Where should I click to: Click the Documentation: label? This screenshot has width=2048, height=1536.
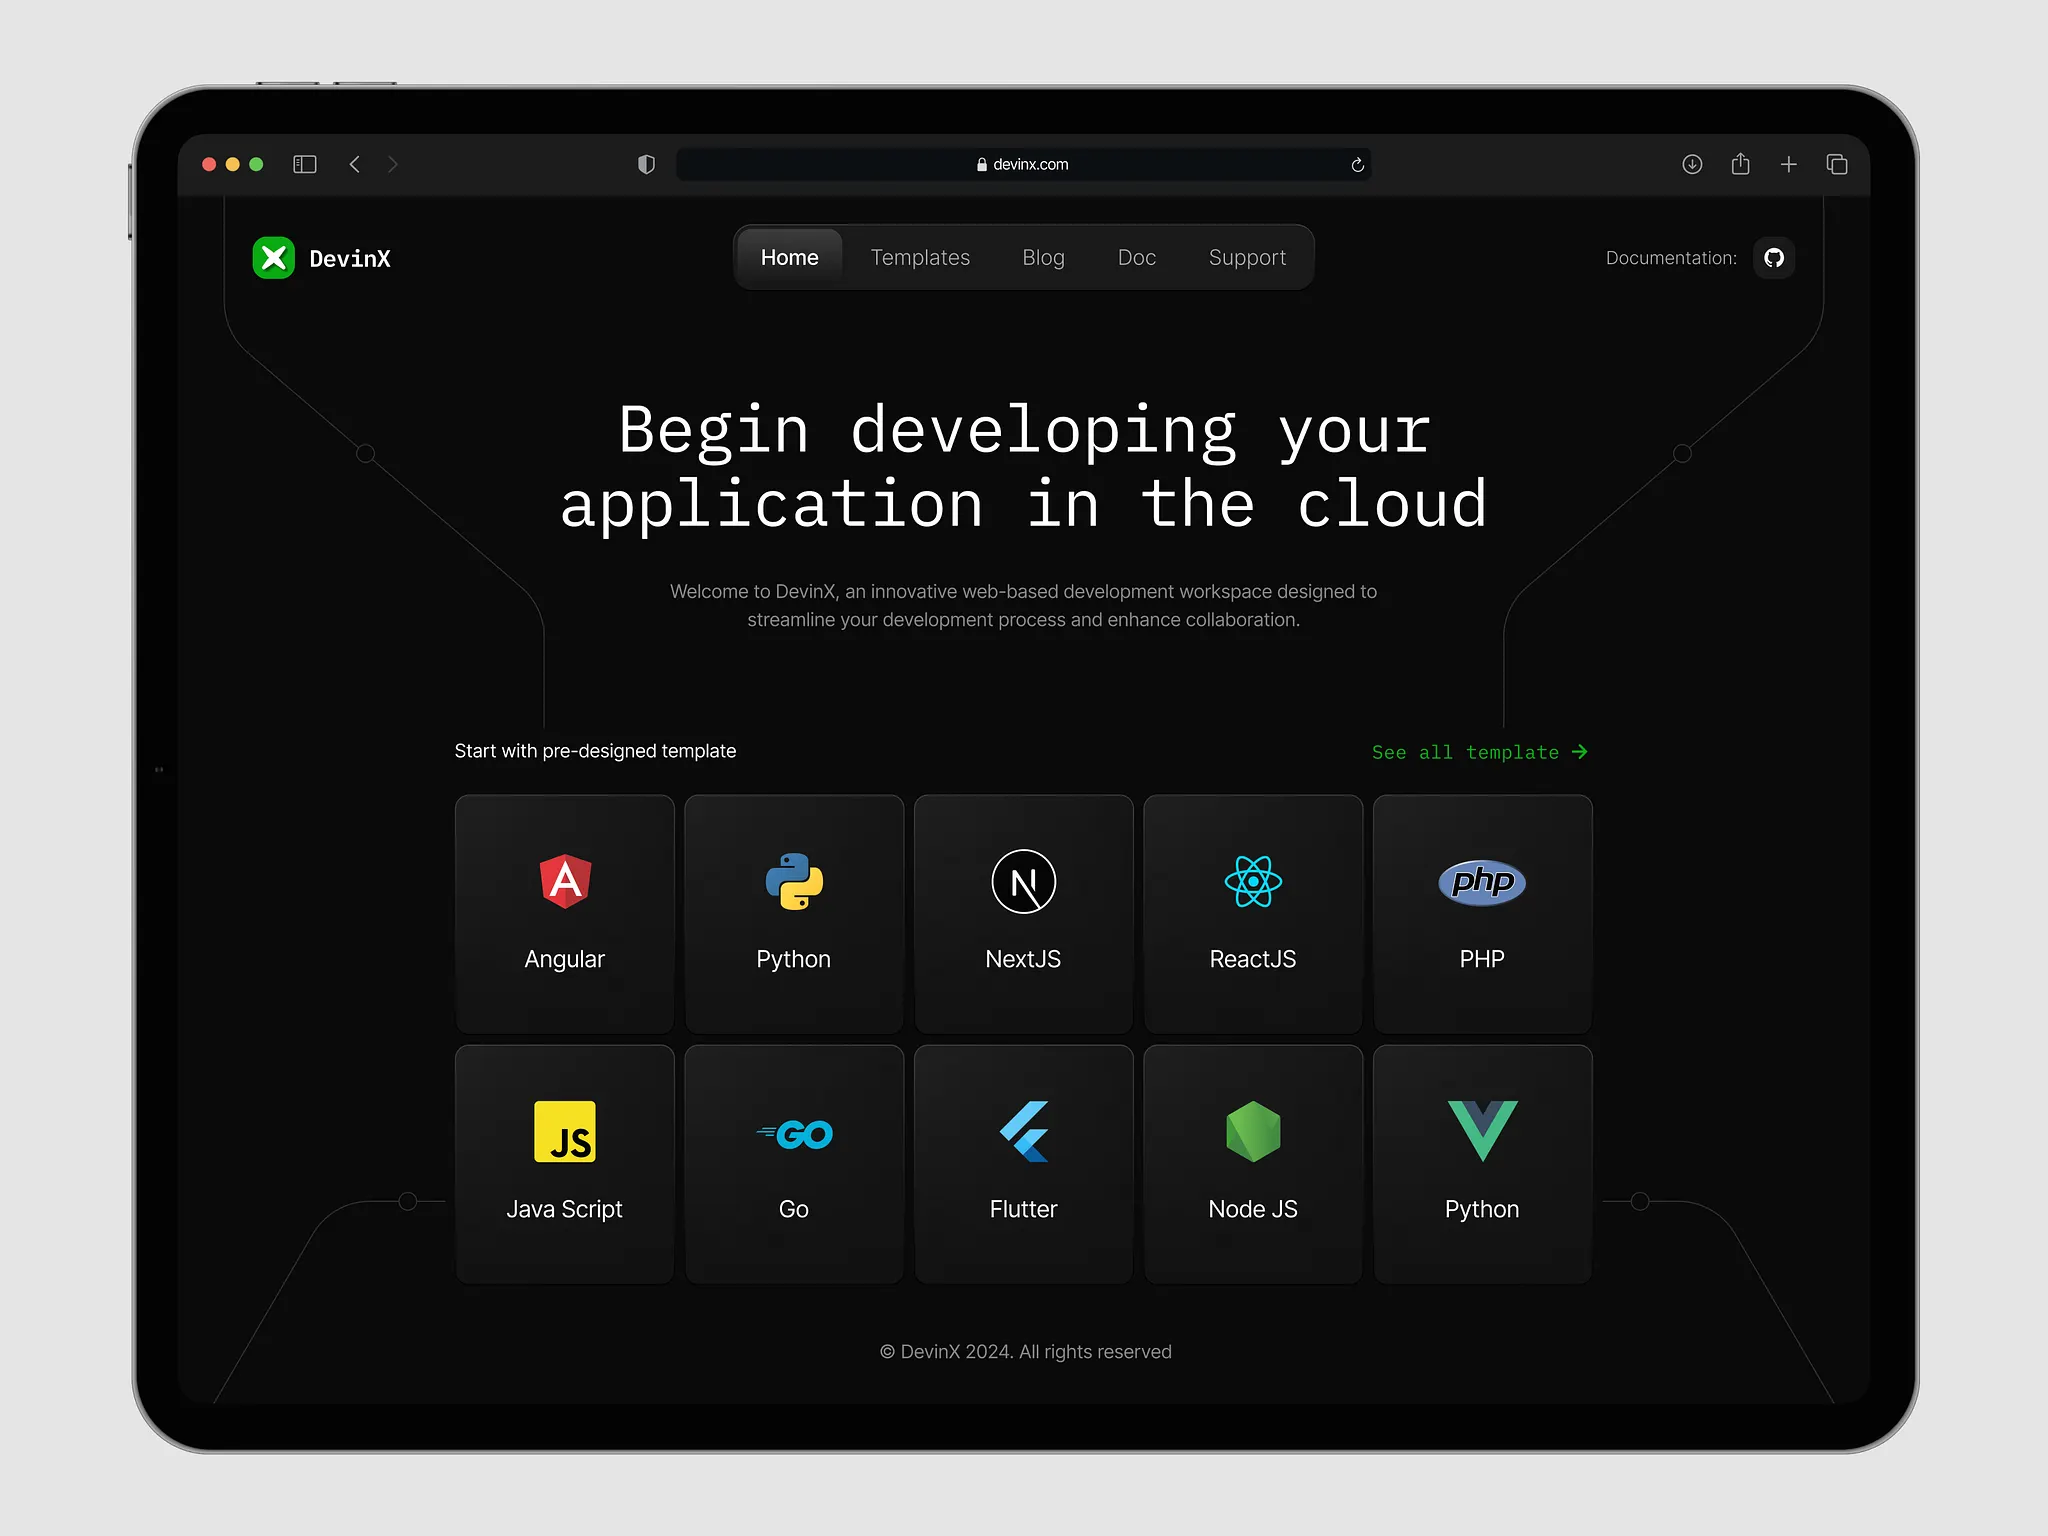click(x=1671, y=258)
